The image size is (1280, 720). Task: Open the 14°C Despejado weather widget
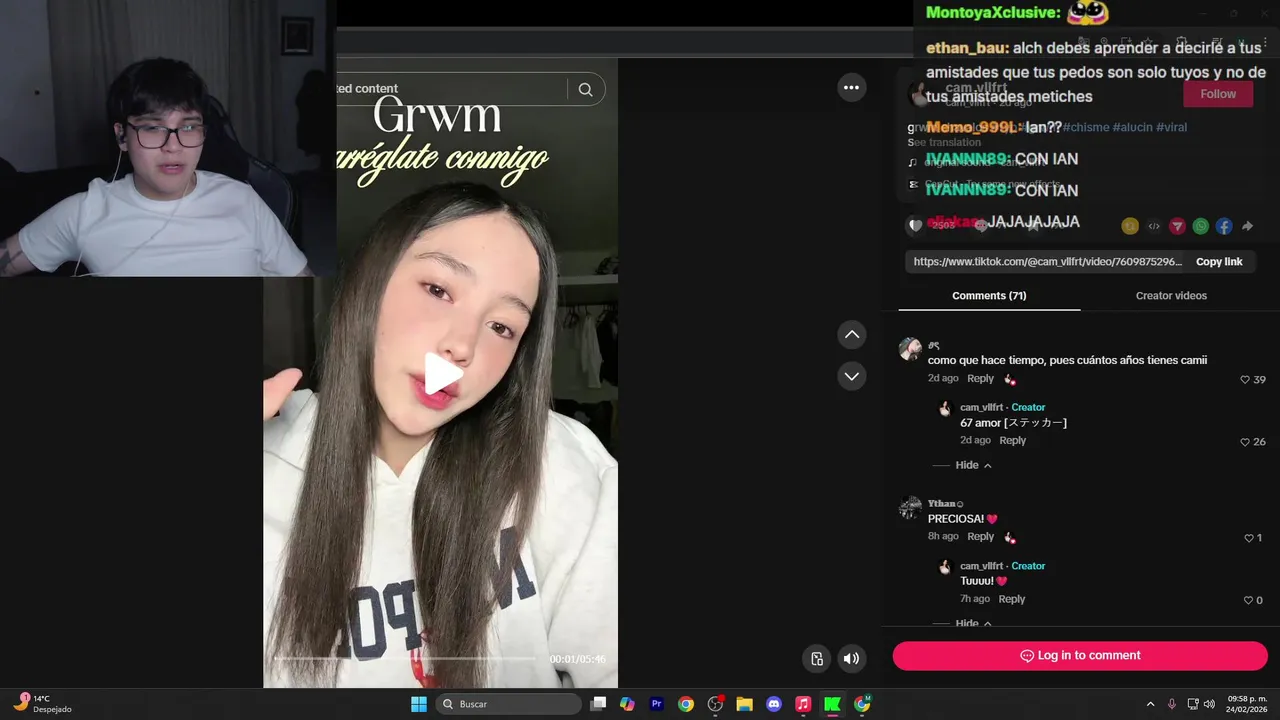pyautogui.click(x=42, y=704)
